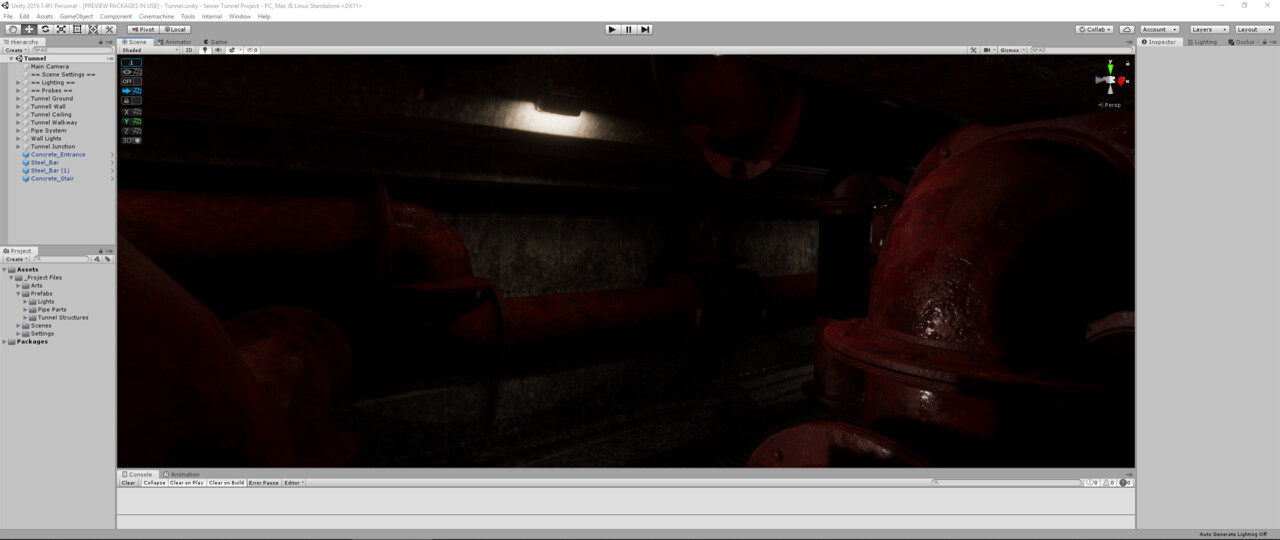Toggle Persp projection label
This screenshot has height=540, width=1280.
tap(1111, 104)
